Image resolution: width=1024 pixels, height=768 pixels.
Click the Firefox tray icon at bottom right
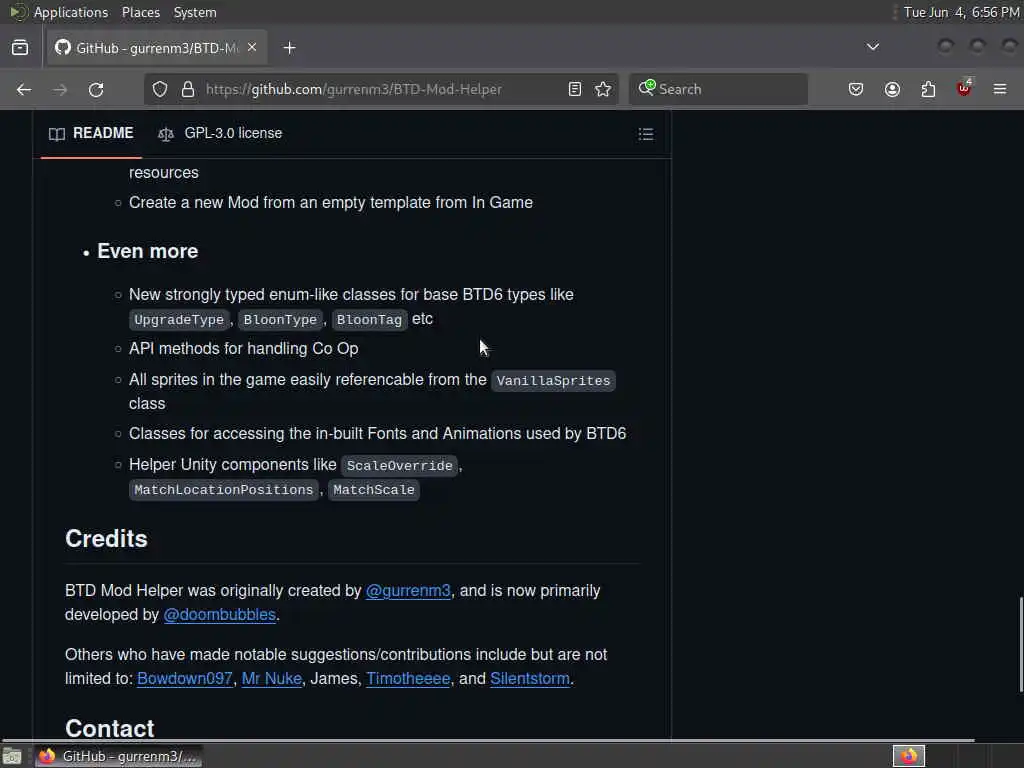(x=909, y=756)
